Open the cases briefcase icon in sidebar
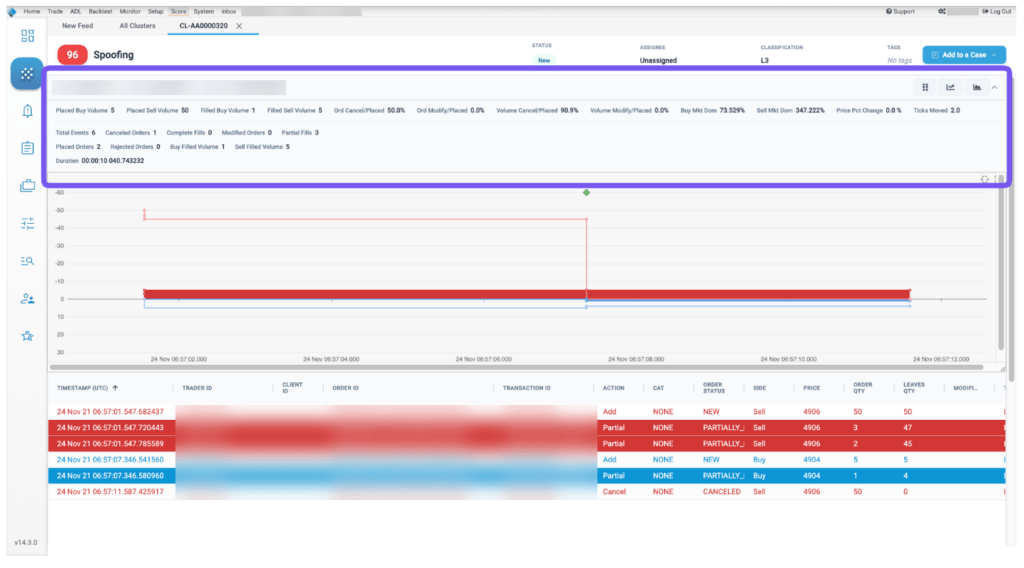The height and width of the screenshot is (568, 1024). click(27, 186)
